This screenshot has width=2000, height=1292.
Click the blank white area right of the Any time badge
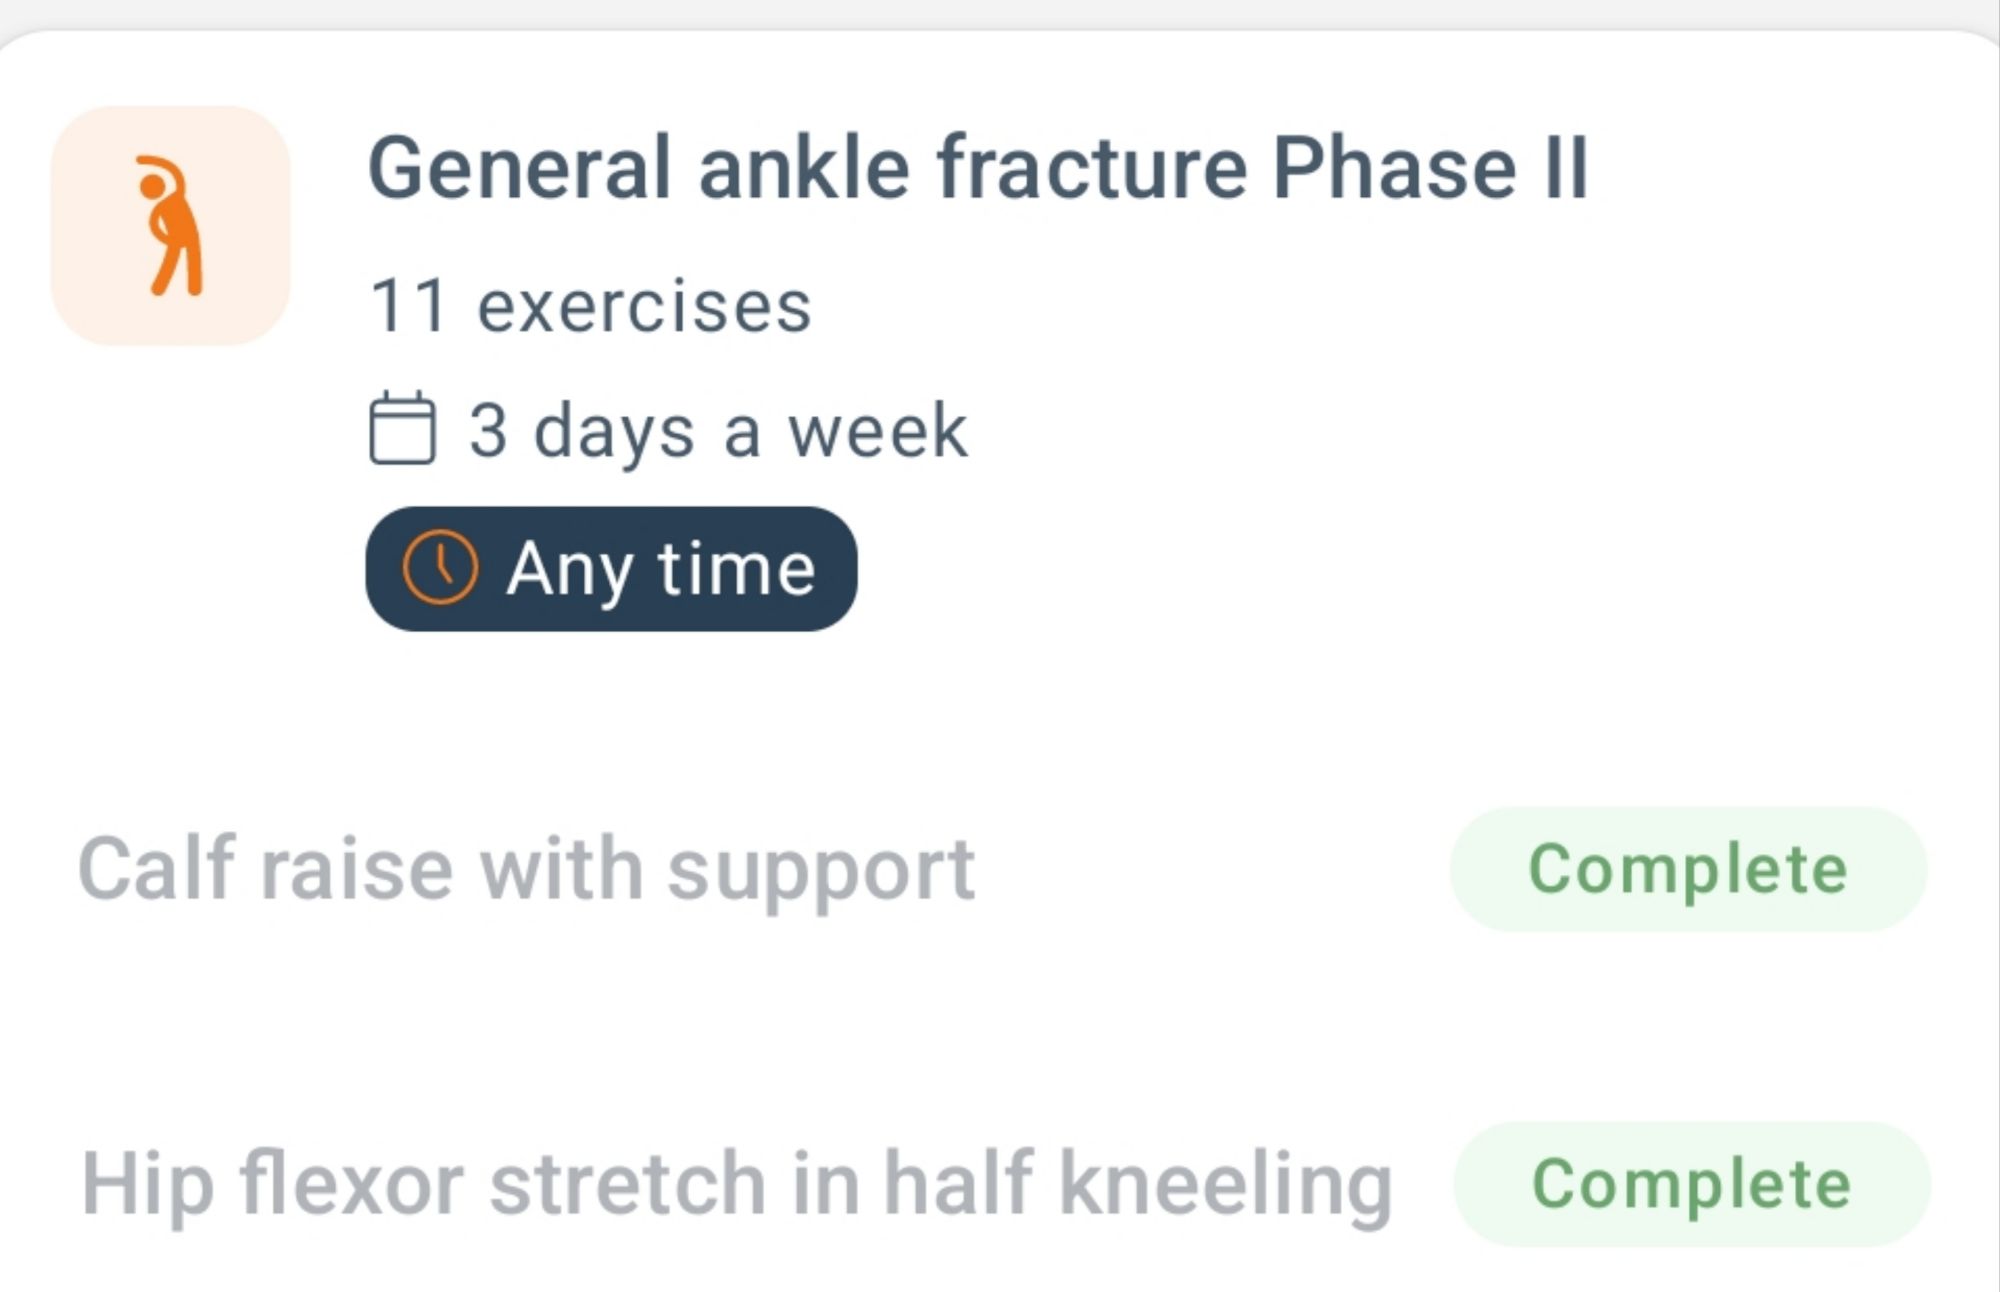[x=1400, y=568]
